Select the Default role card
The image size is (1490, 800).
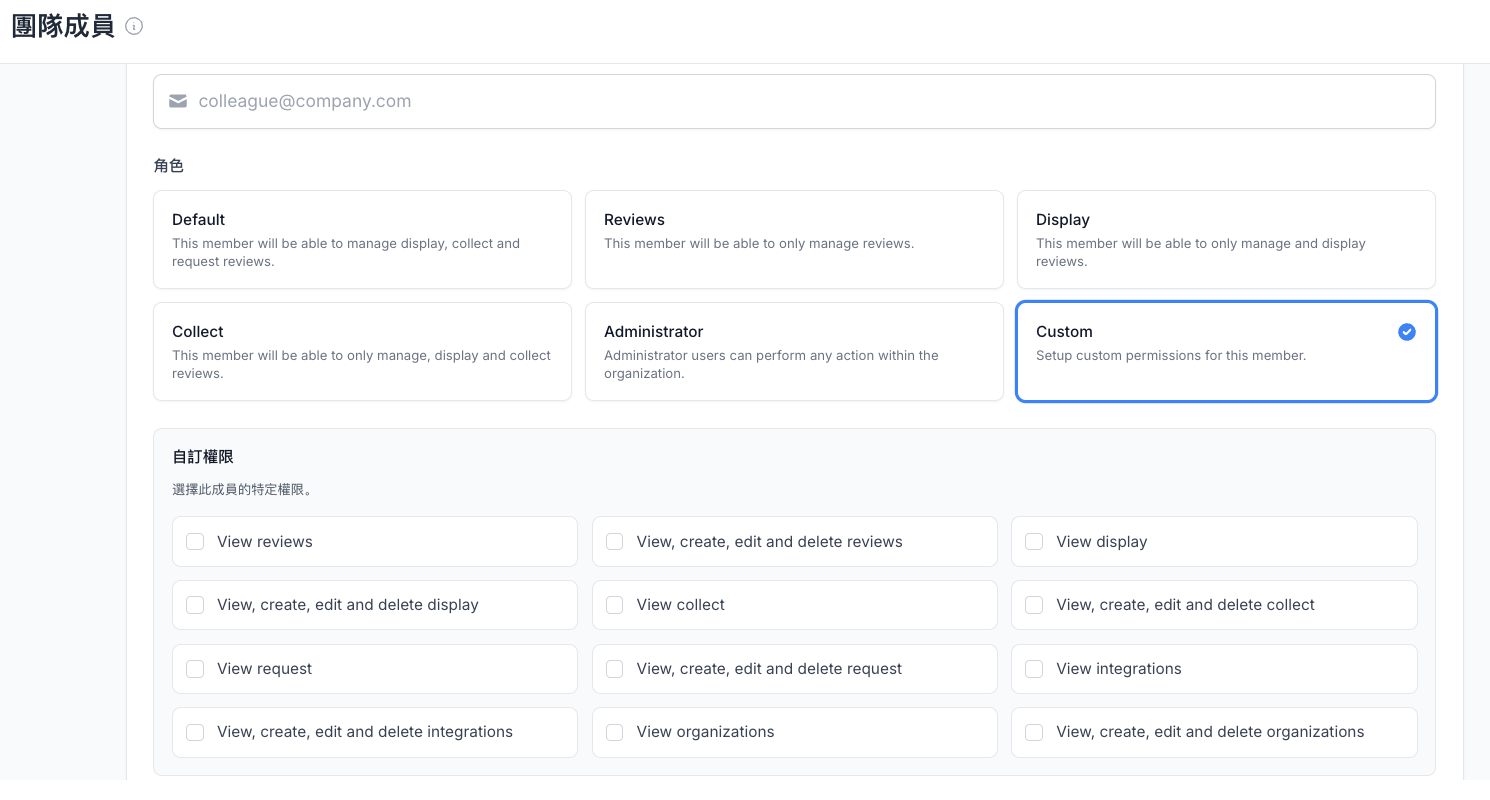[x=362, y=240]
